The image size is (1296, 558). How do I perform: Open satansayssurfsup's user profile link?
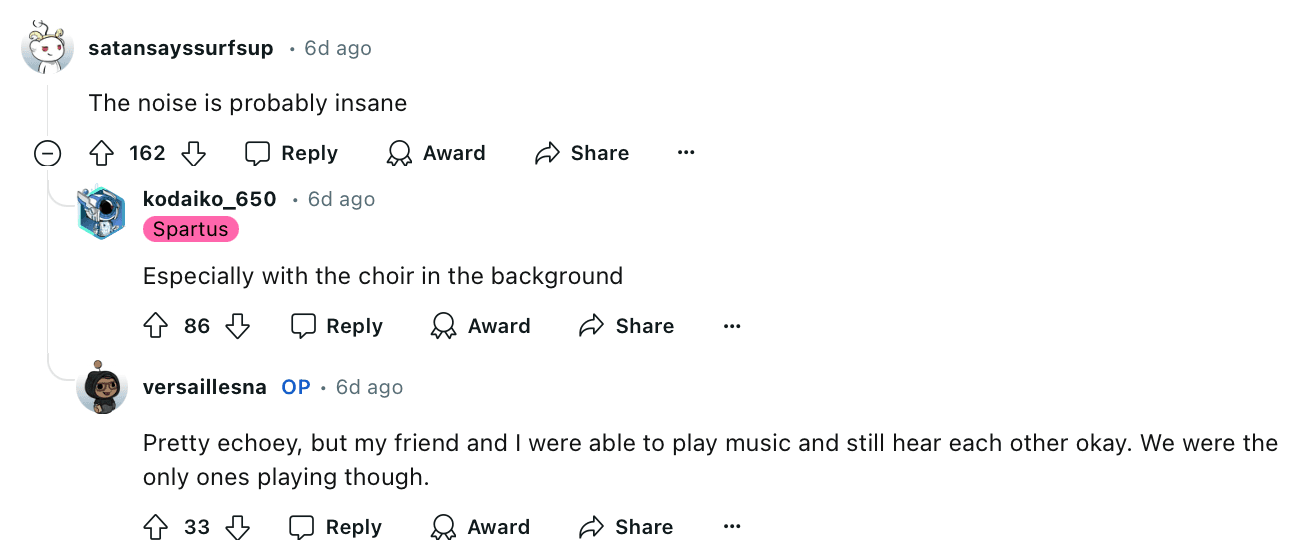(180, 48)
